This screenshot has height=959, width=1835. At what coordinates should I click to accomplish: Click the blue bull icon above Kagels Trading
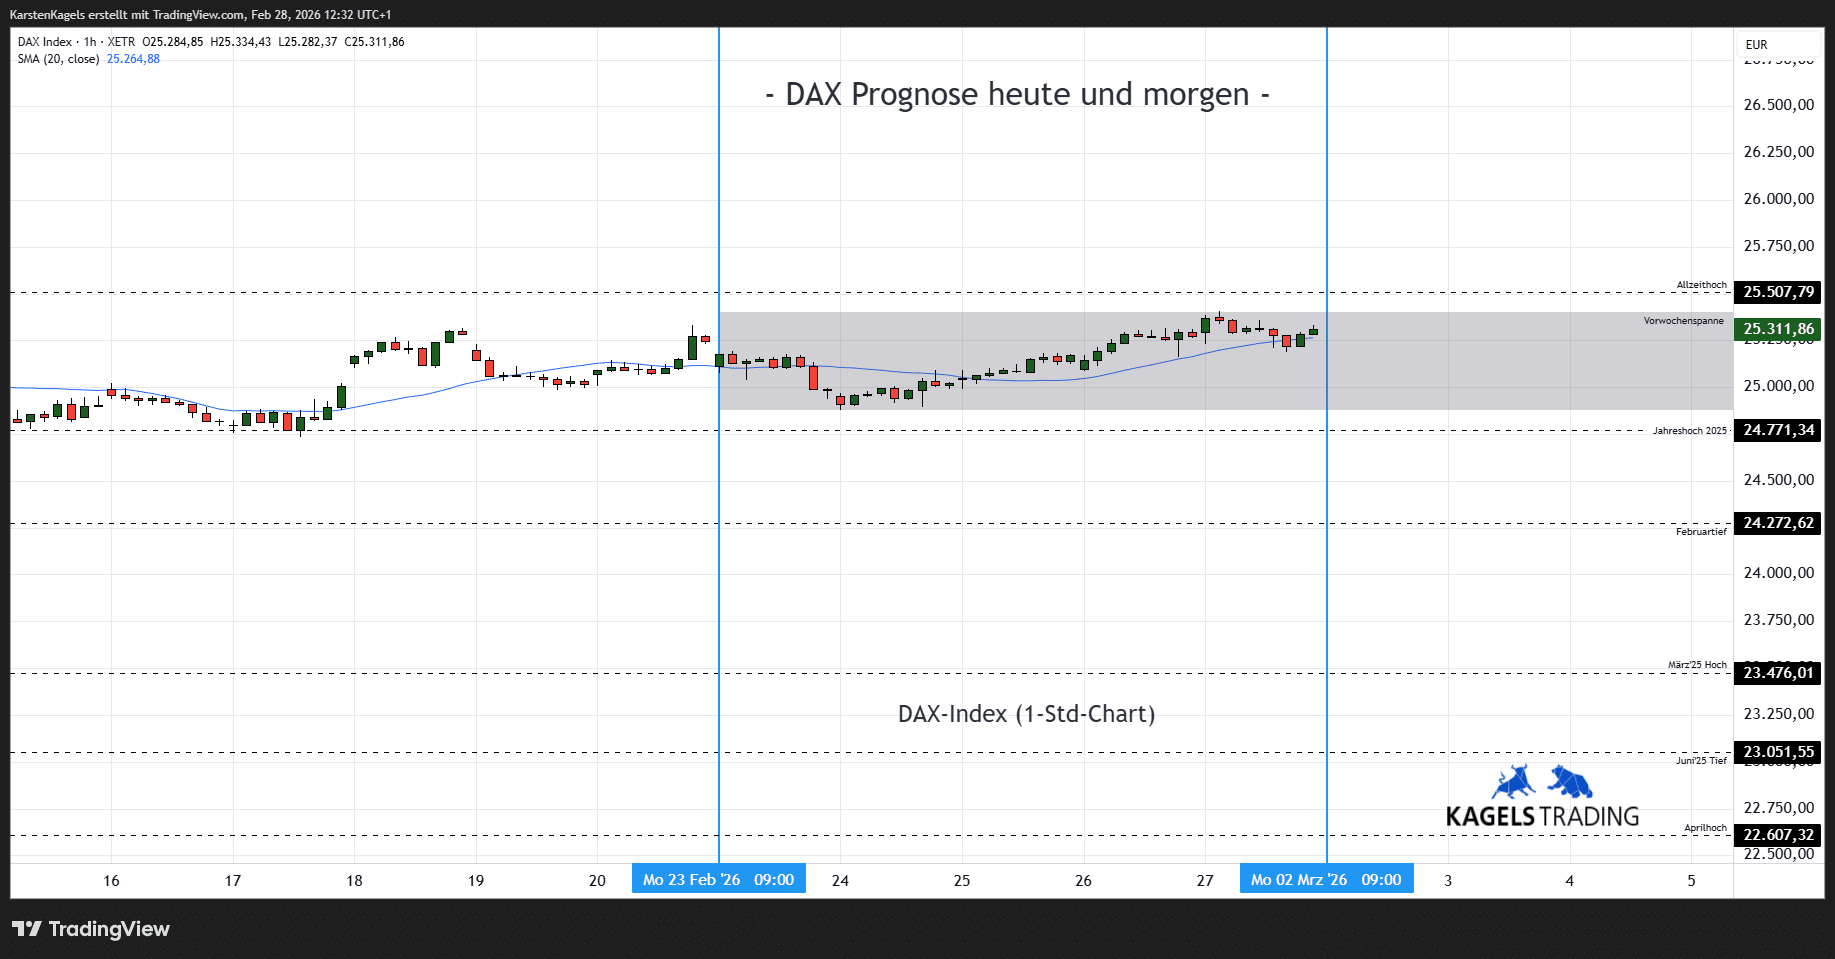(x=1513, y=782)
